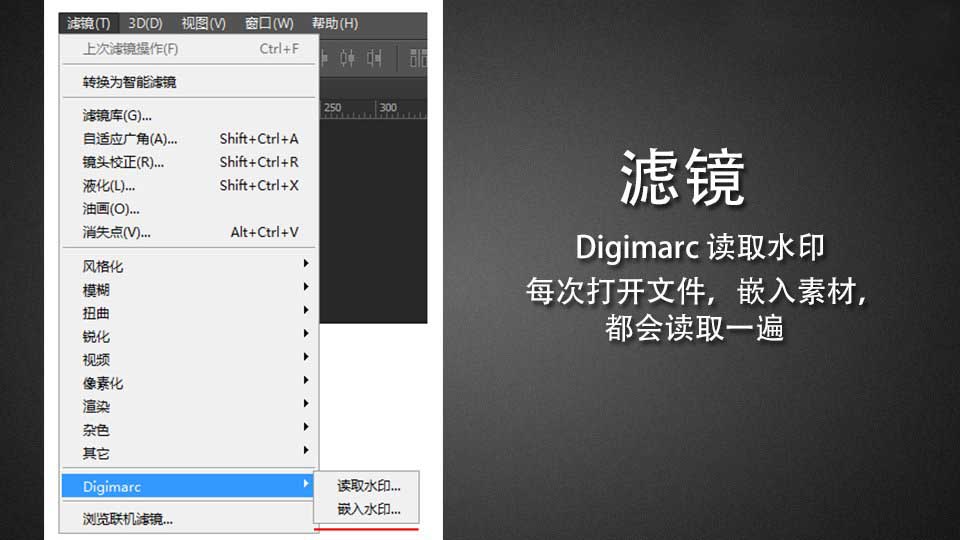
Task: Click the distribute horizontal centers icon
Action: [x=348, y=58]
